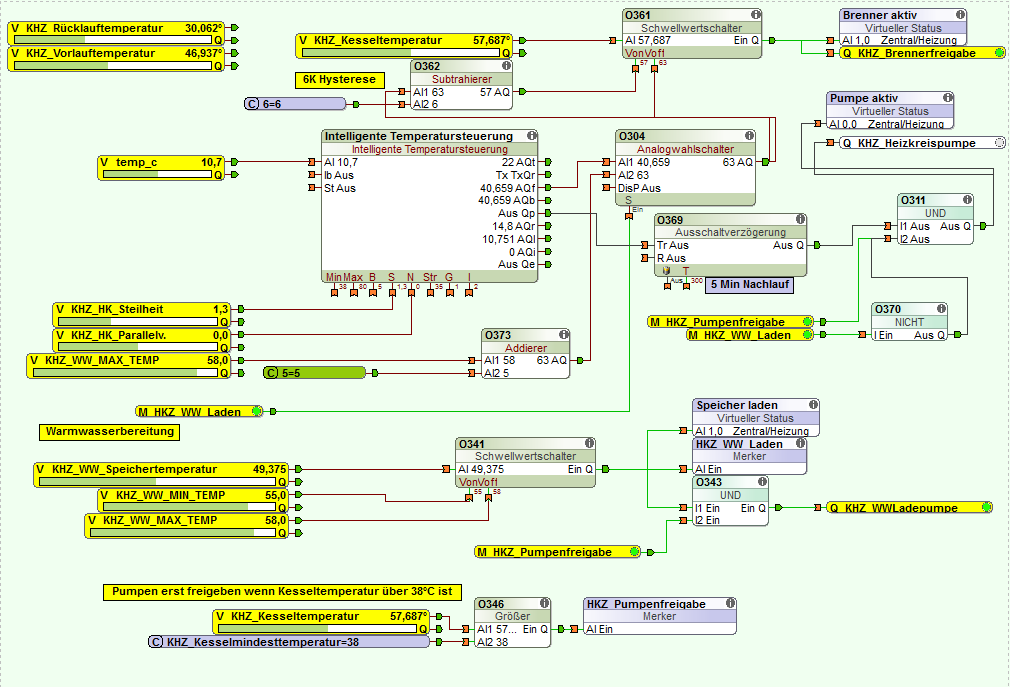This screenshot has height=687, width=1010.
Task: Click value bar of V KHZ_Rücklauftemperatur
Action: point(113,40)
